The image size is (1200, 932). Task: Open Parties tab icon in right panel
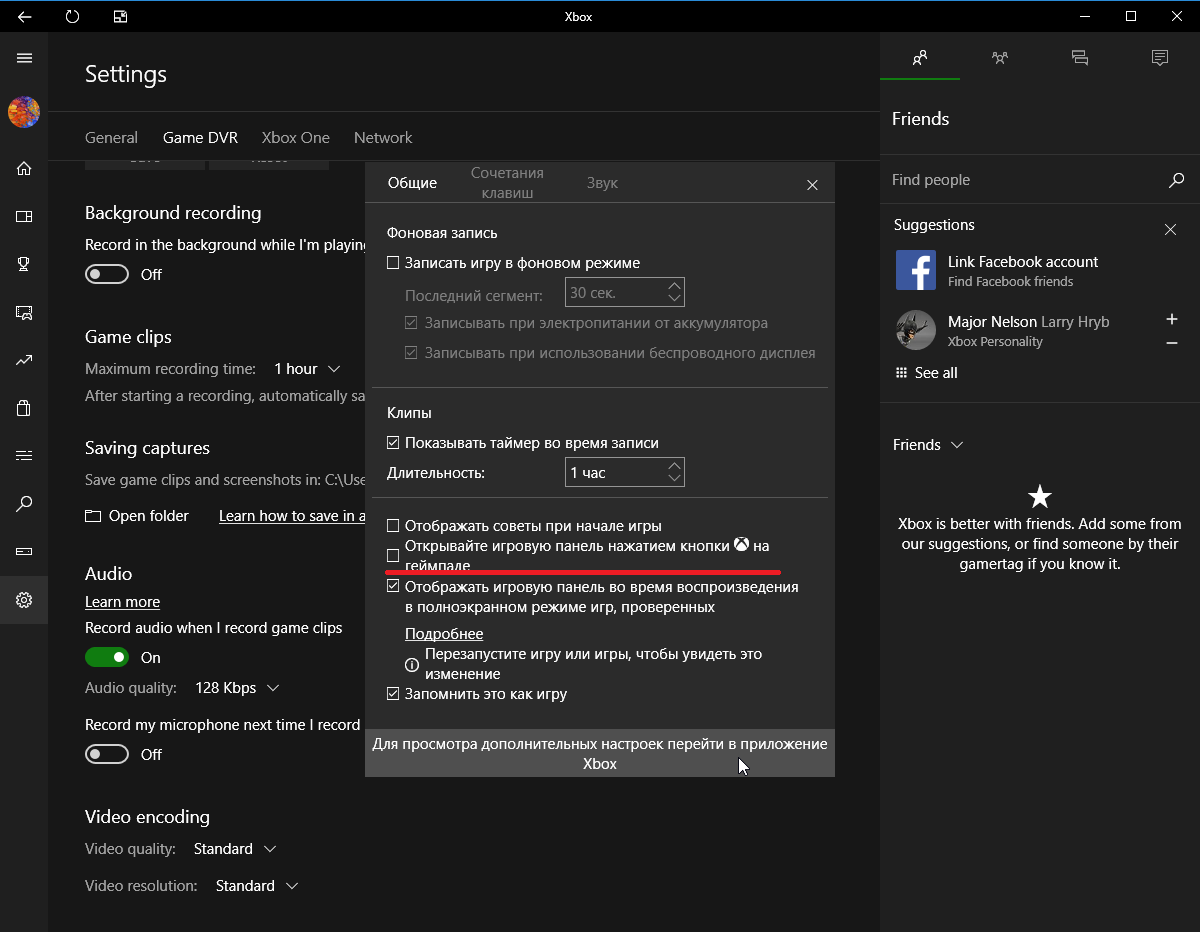tap(1000, 57)
